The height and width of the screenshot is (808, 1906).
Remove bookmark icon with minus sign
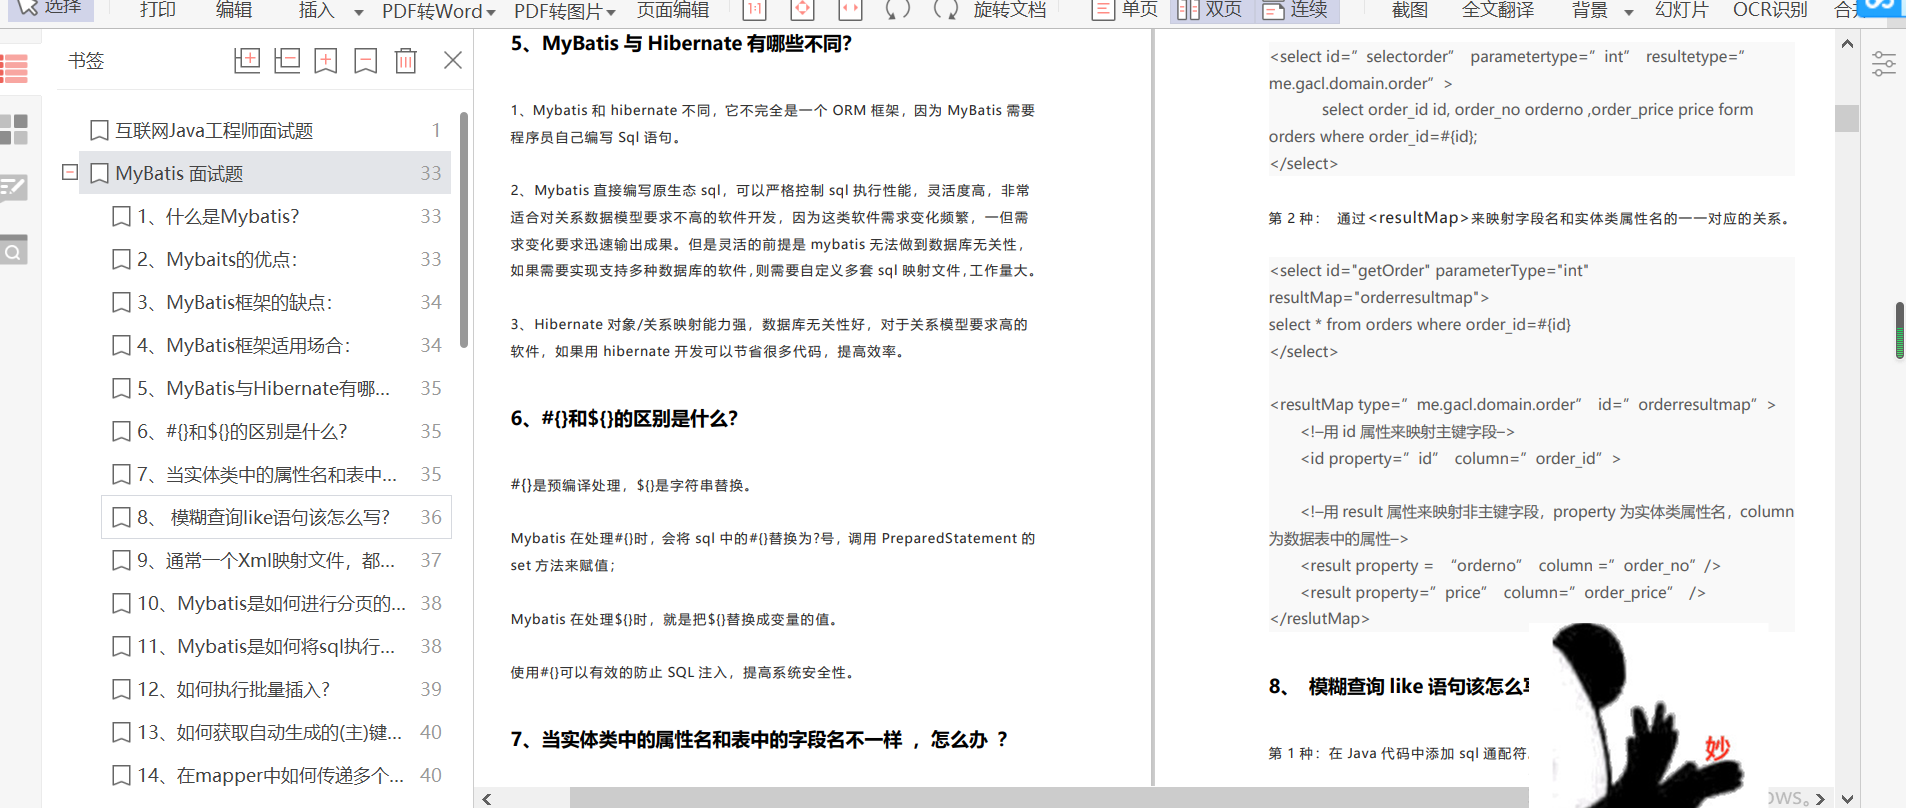(366, 60)
